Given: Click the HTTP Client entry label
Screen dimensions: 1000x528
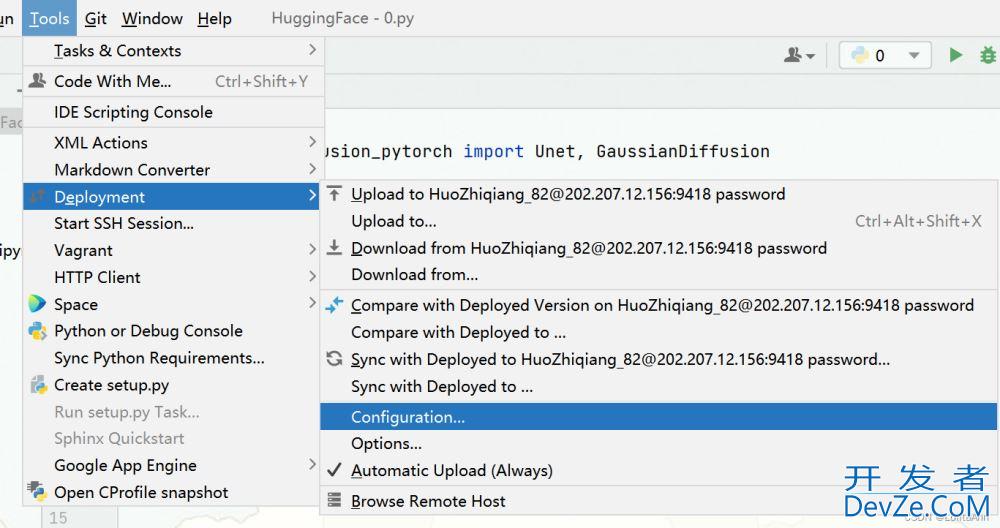Looking at the screenshot, I should tap(98, 277).
